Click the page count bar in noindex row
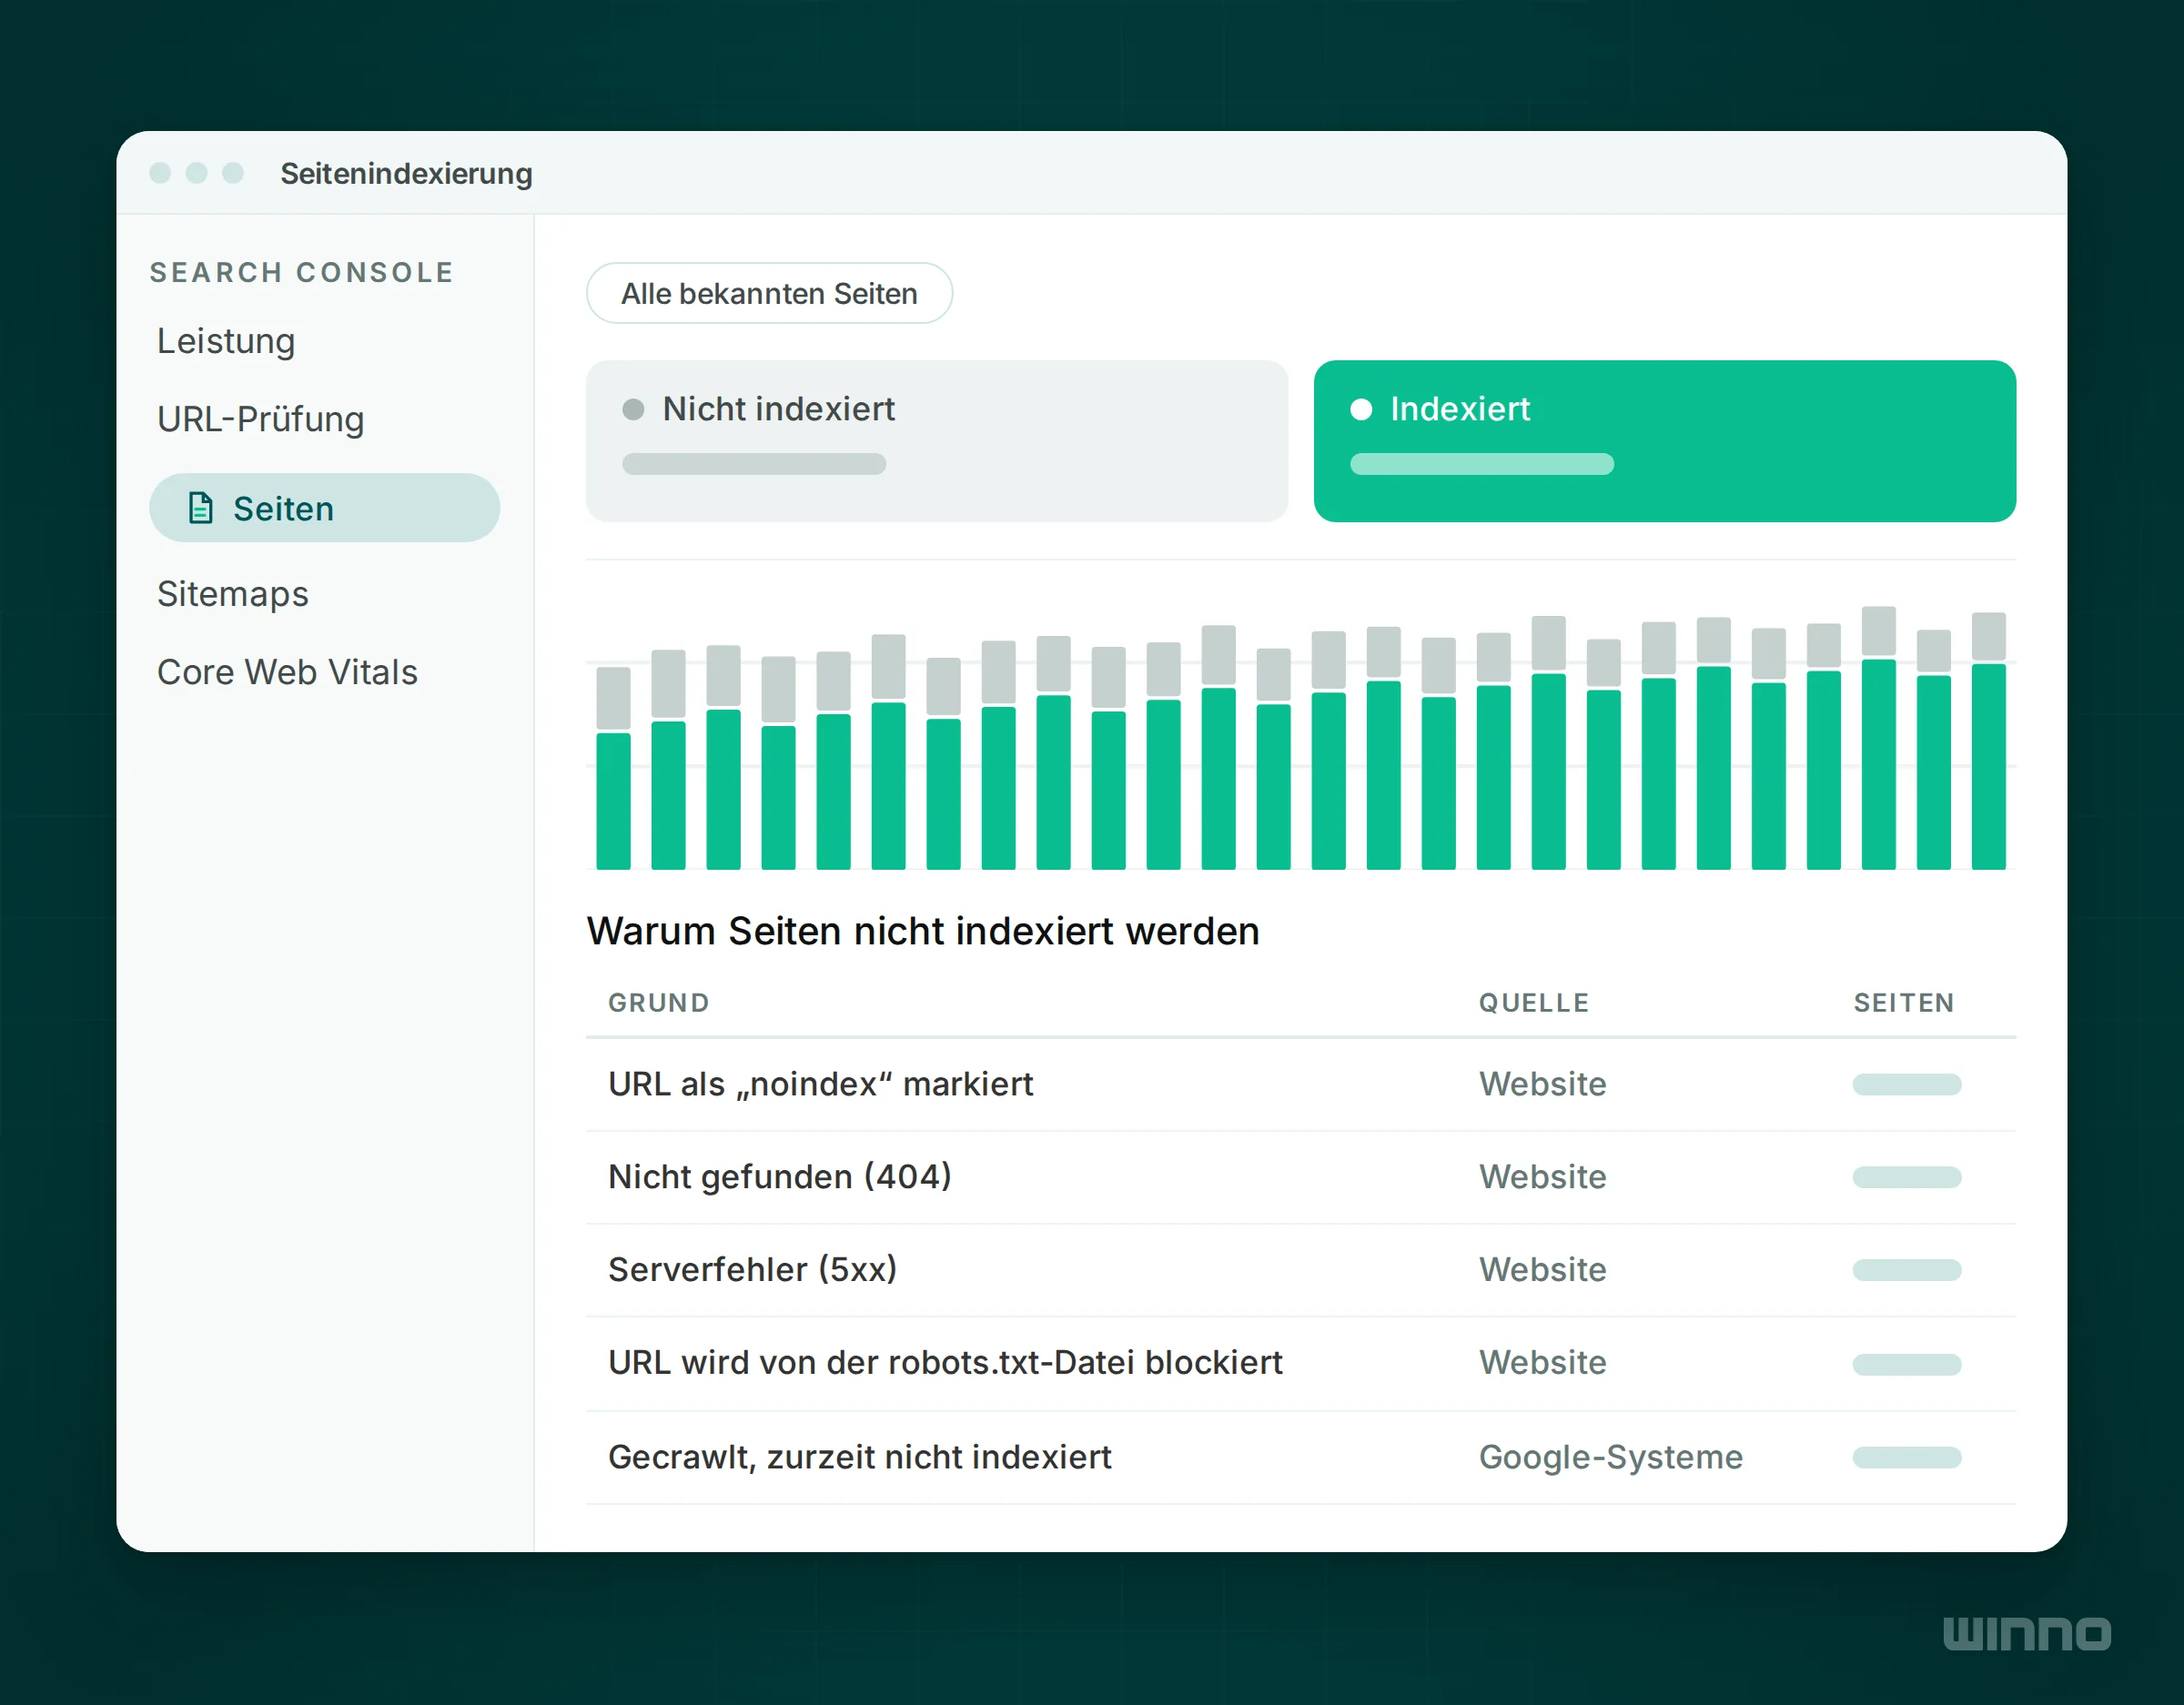The height and width of the screenshot is (1705, 2184). pos(1907,1085)
